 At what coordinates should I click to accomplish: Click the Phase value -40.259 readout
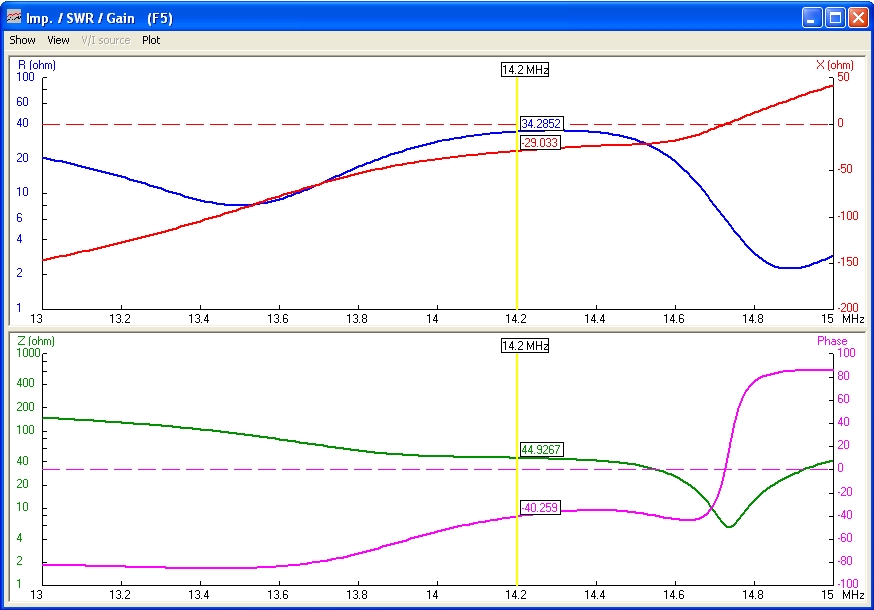pos(540,507)
